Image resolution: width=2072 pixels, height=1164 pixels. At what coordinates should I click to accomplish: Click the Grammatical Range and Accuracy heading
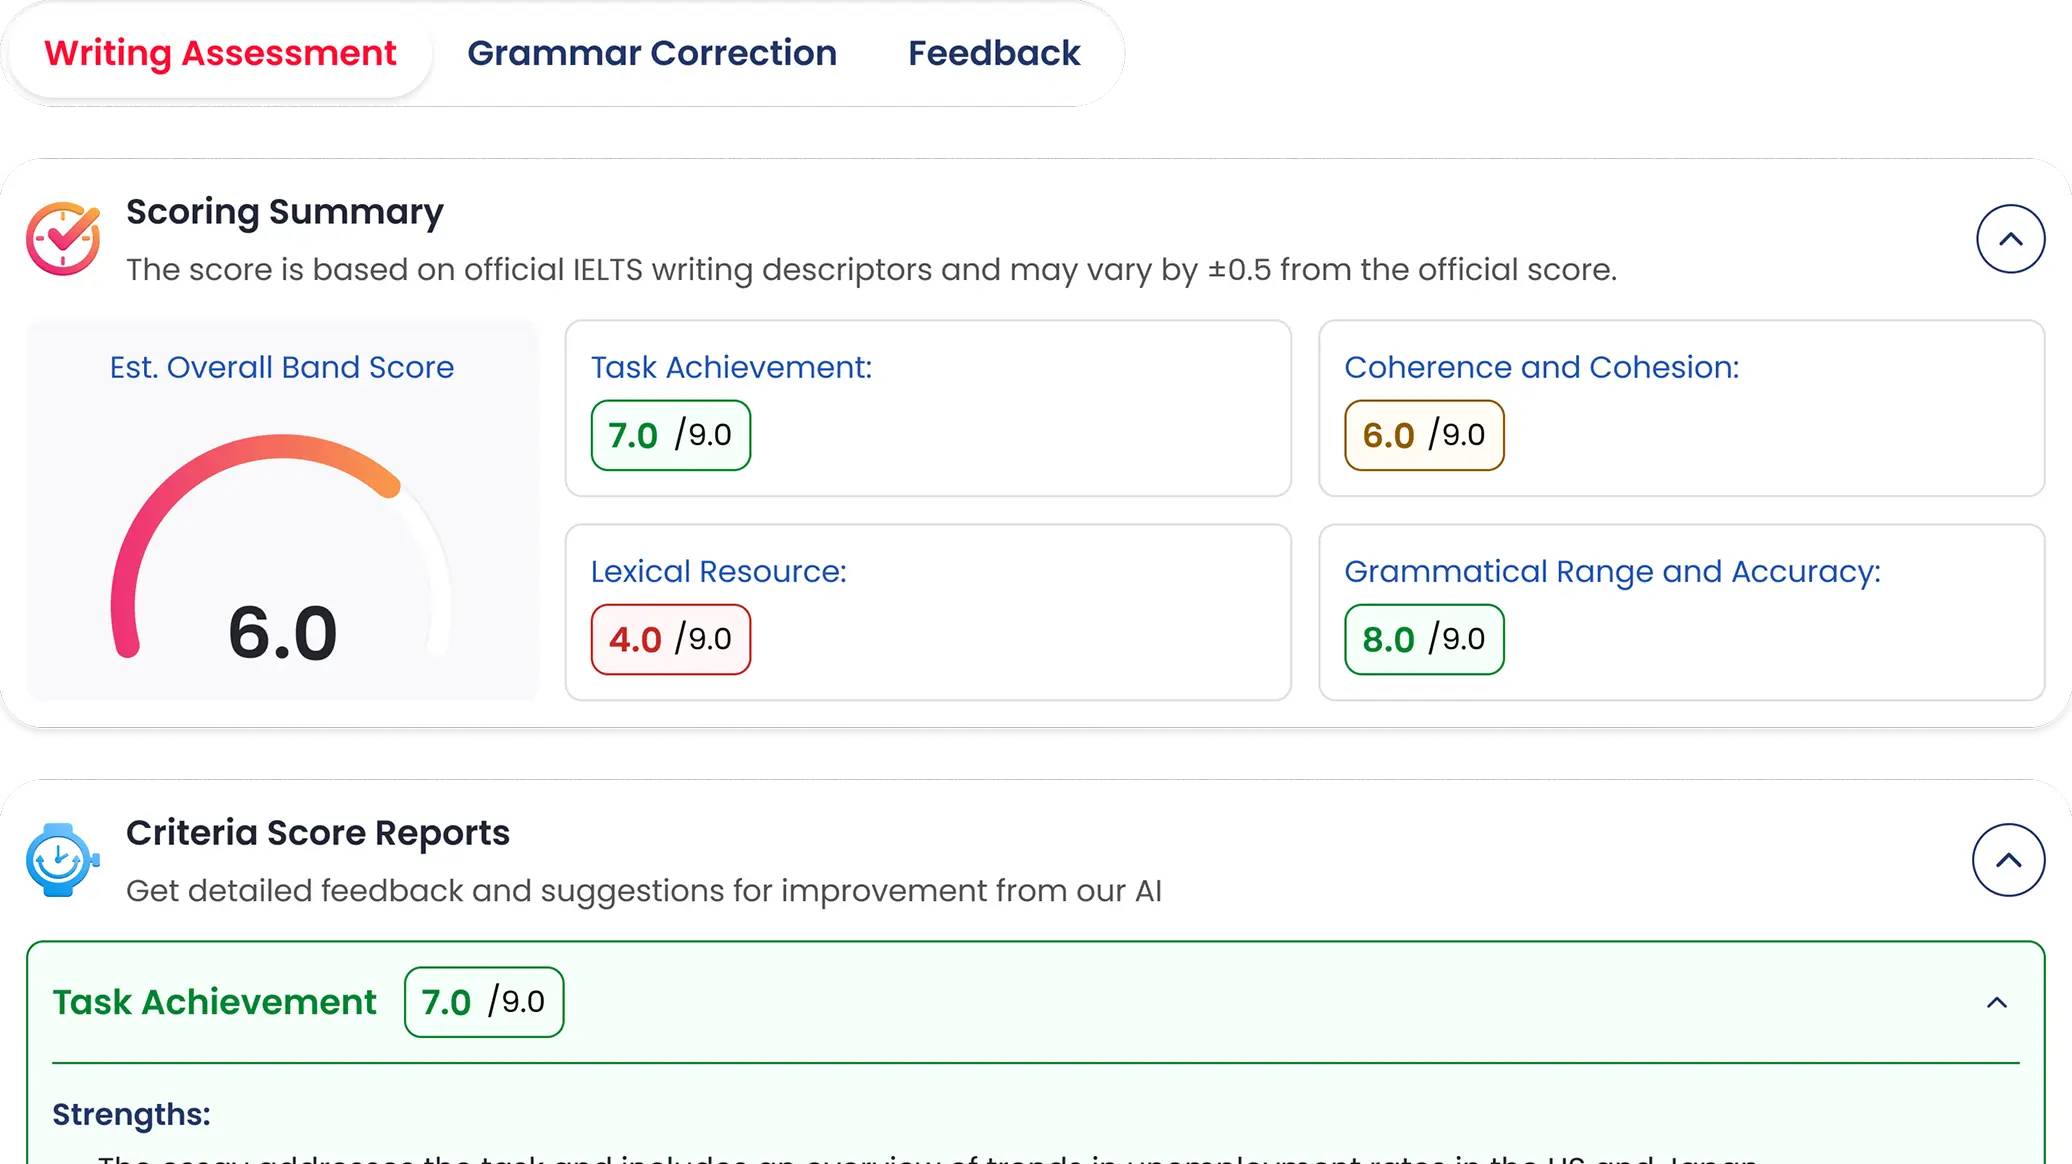pos(1612,571)
